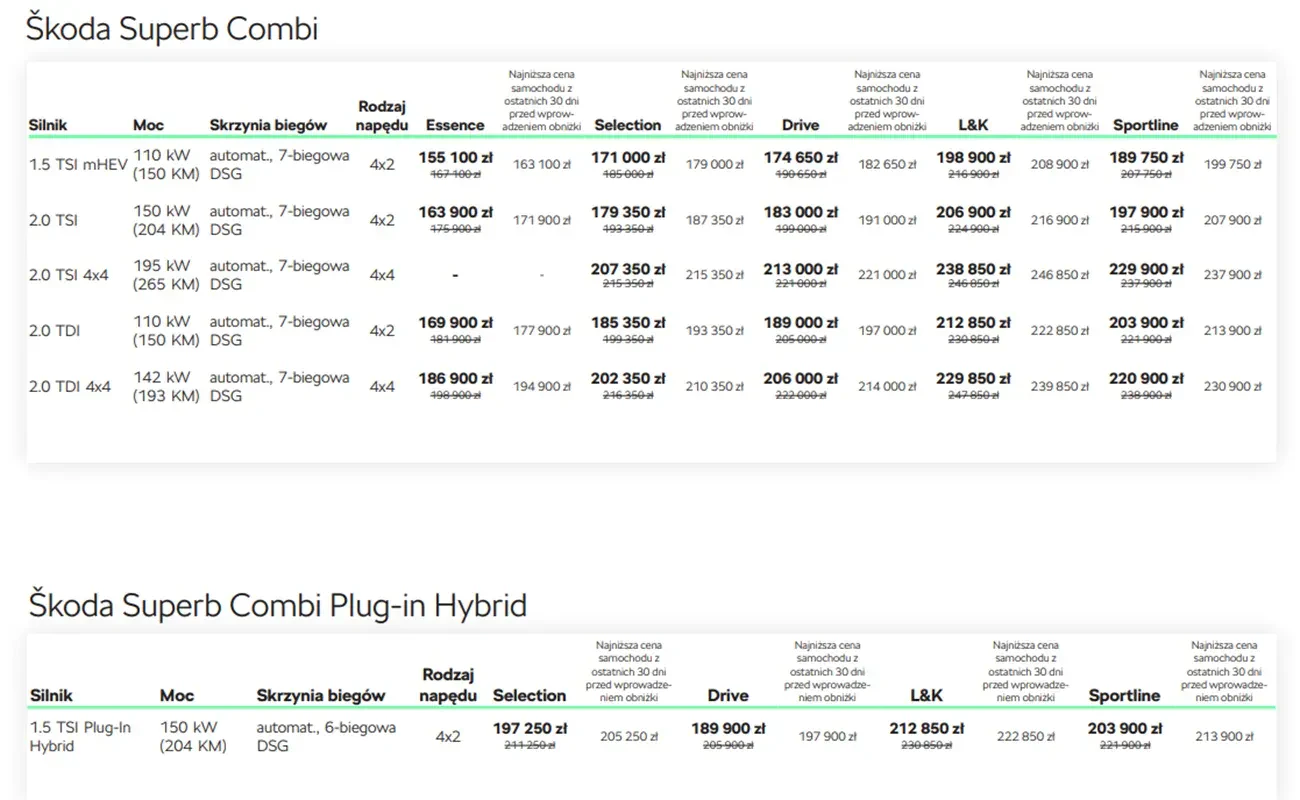Image resolution: width=1300 pixels, height=800 pixels.
Task: Click the lowest-price value '210 350 zł'
Action: tap(715, 386)
